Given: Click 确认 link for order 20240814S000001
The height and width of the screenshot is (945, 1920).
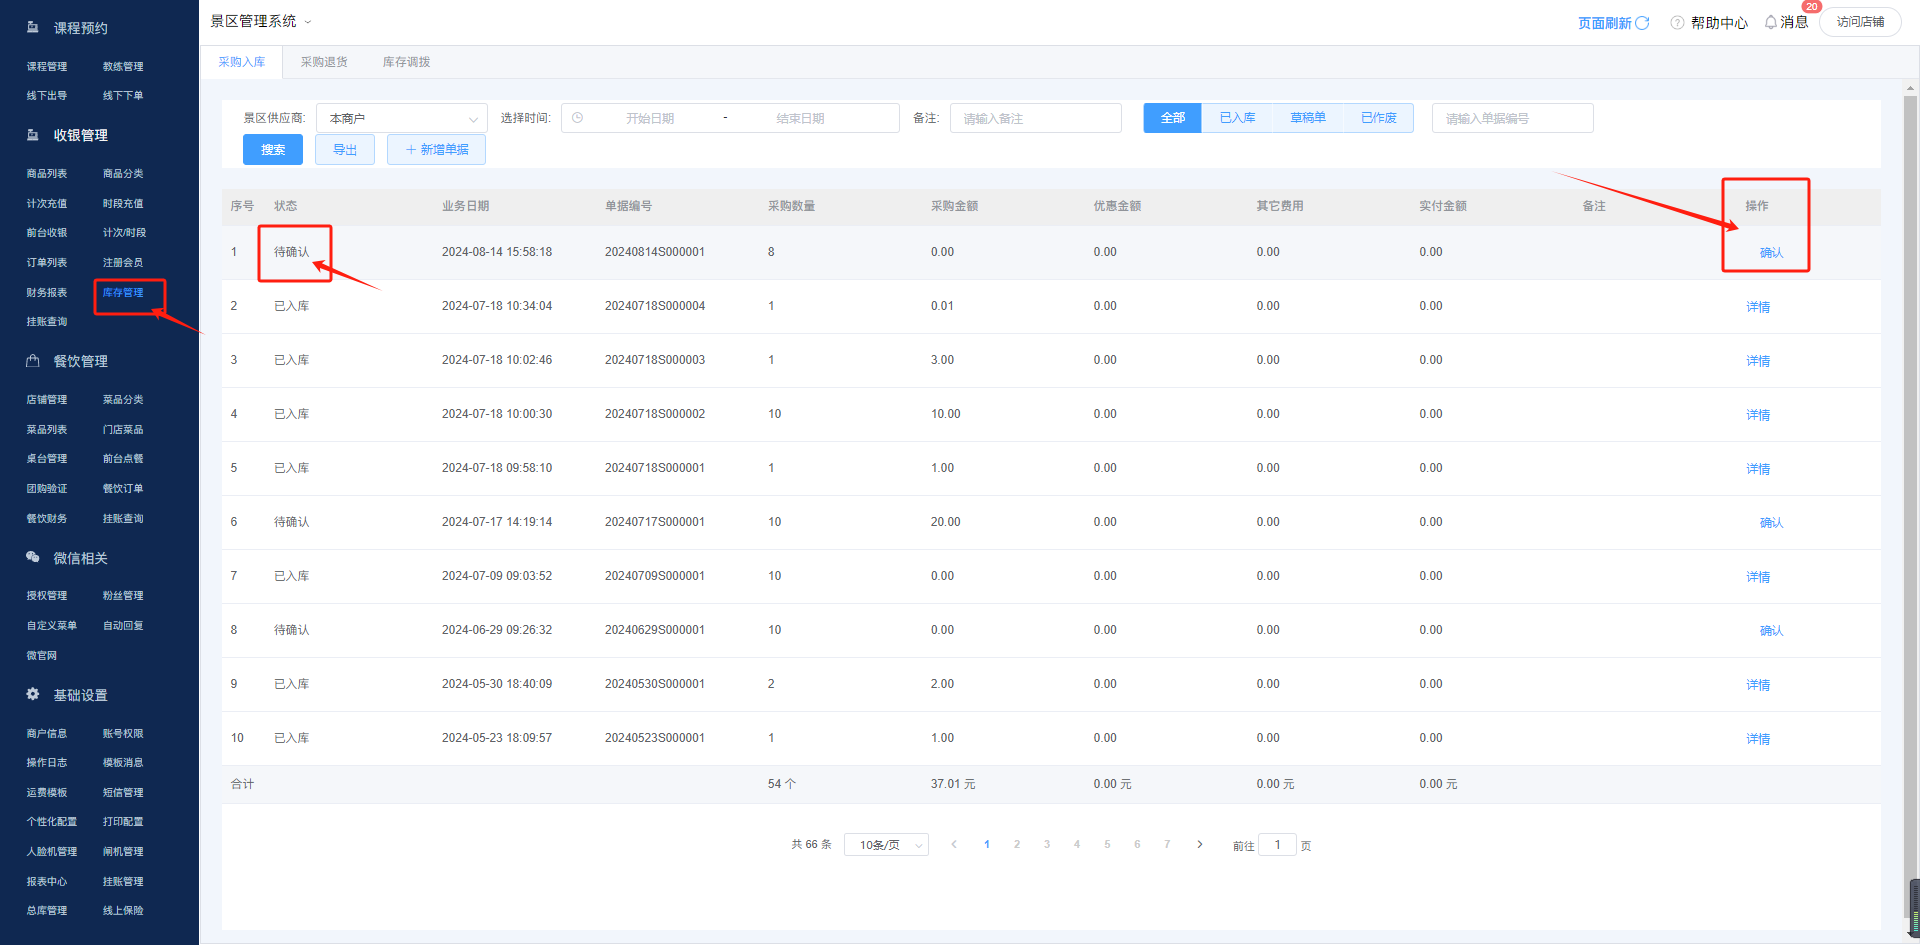Looking at the screenshot, I should pos(1771,253).
